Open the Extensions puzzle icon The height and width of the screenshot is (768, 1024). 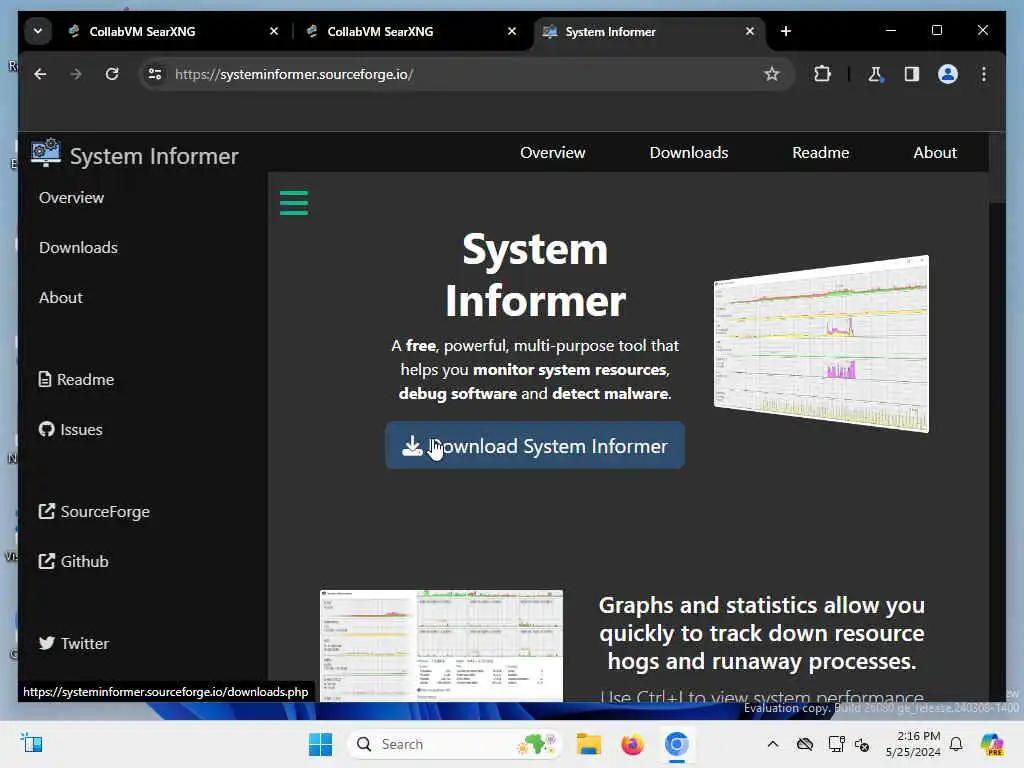822,74
